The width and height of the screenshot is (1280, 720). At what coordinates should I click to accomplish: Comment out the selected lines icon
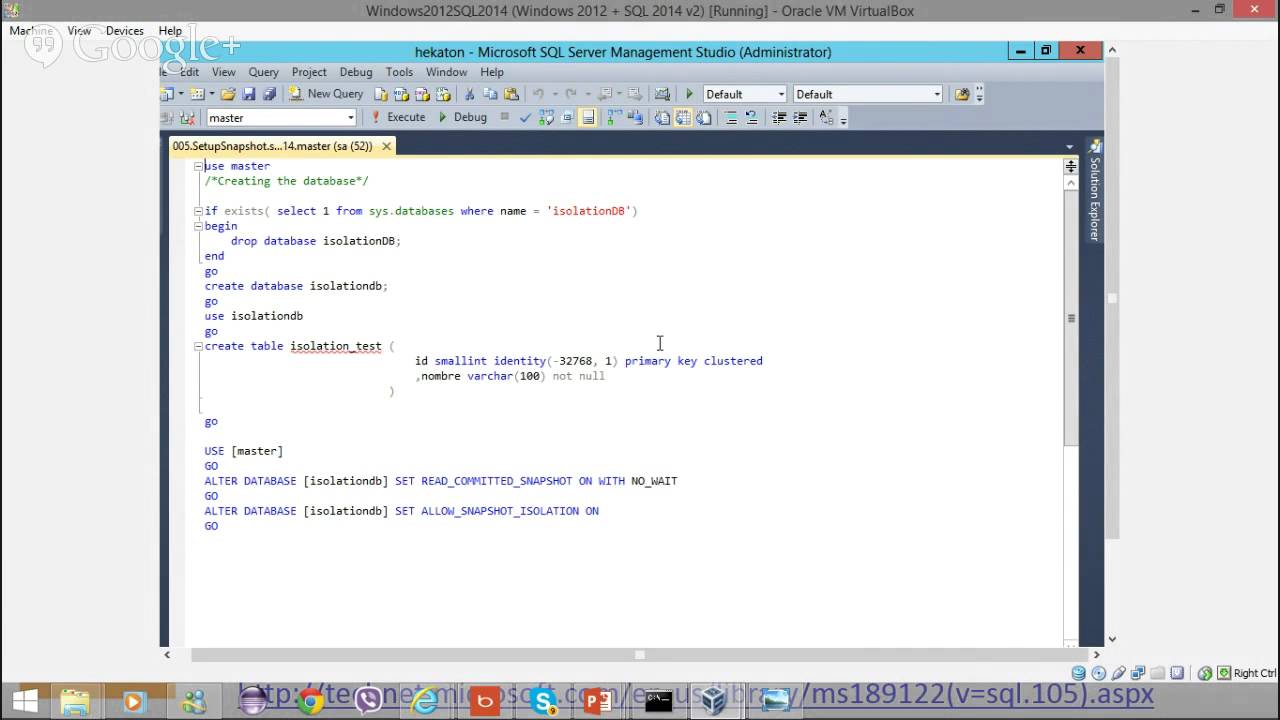[731, 117]
